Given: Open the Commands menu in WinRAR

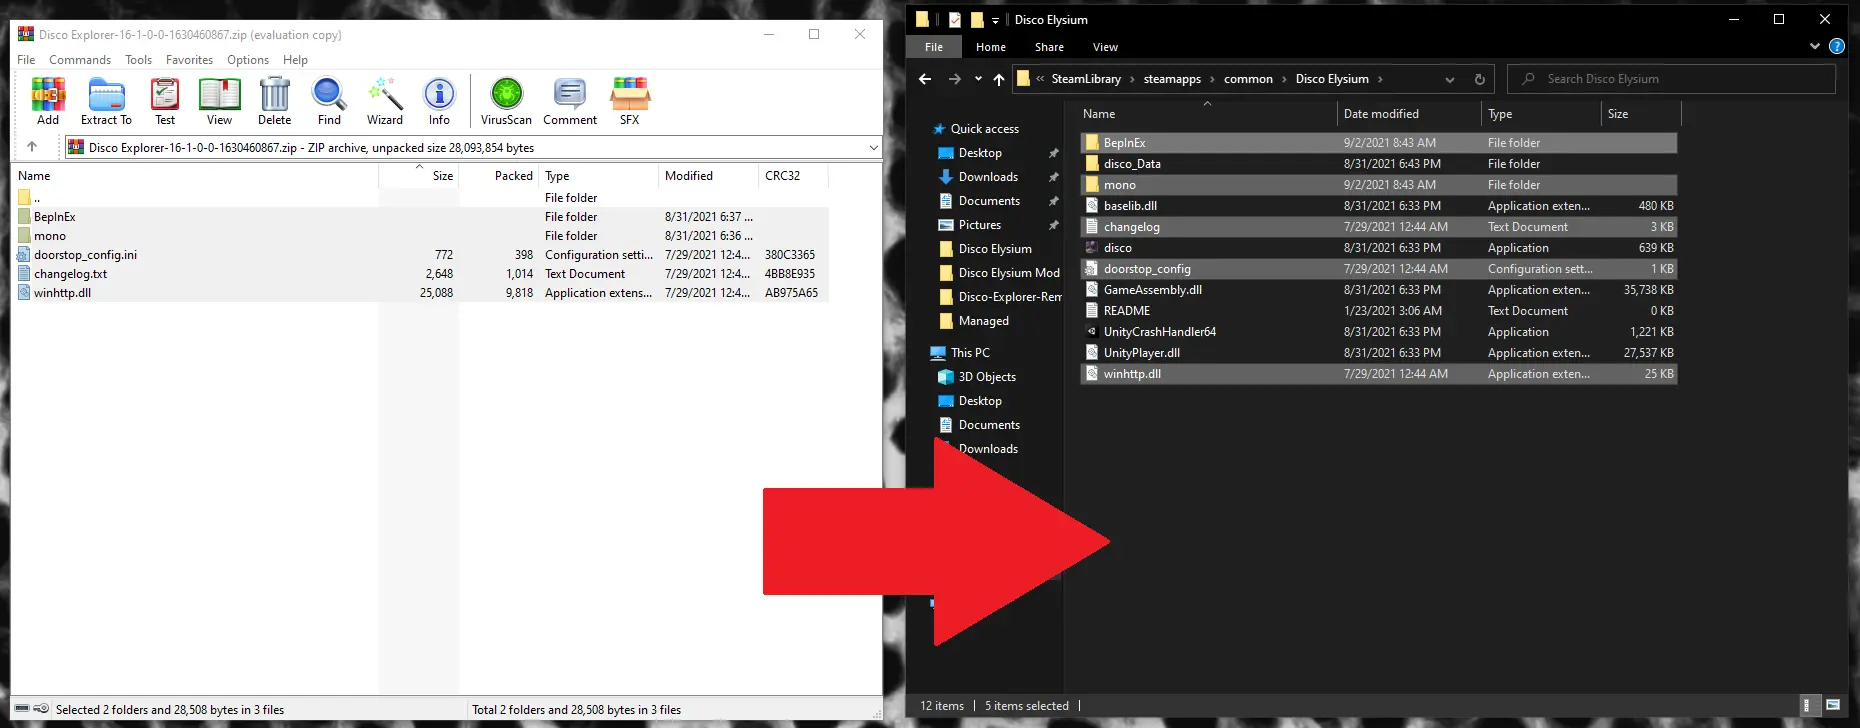Looking at the screenshot, I should pyautogui.click(x=80, y=60).
